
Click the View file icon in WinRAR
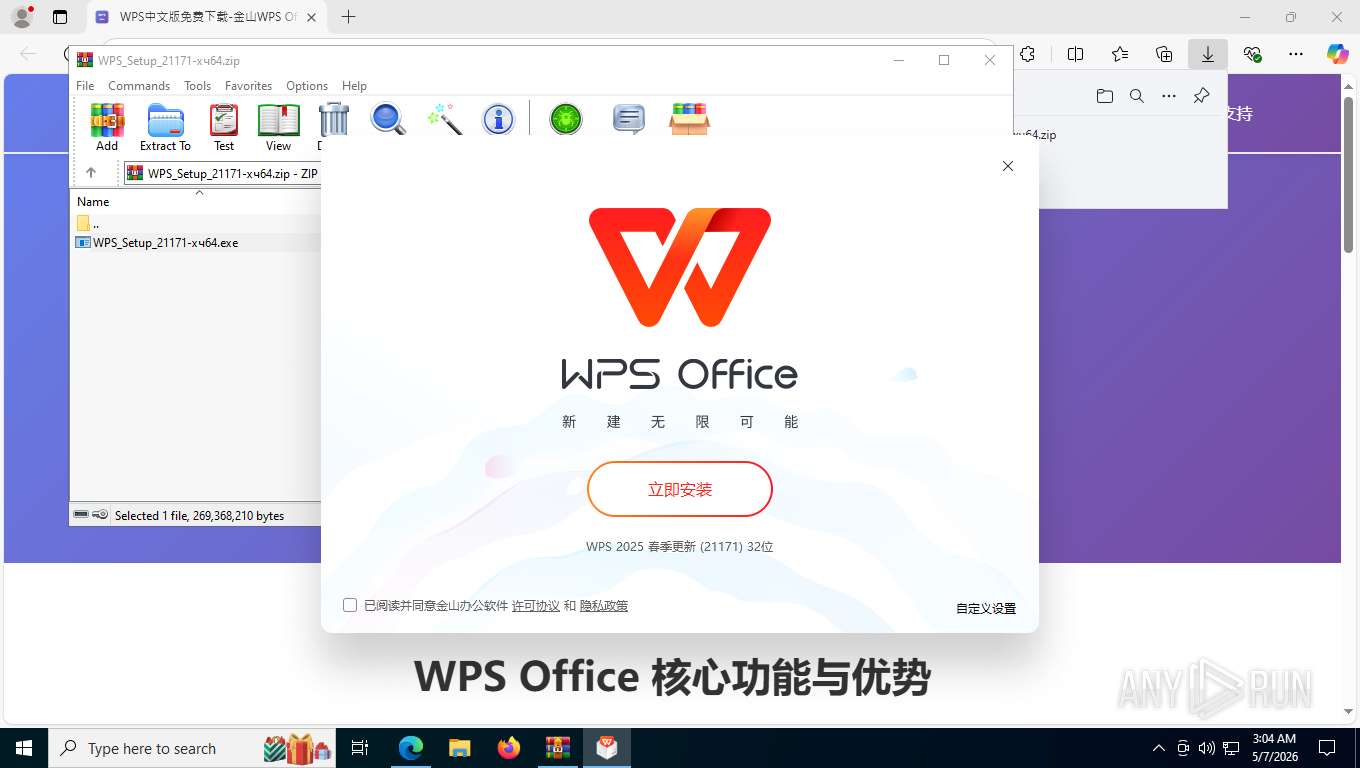point(278,127)
